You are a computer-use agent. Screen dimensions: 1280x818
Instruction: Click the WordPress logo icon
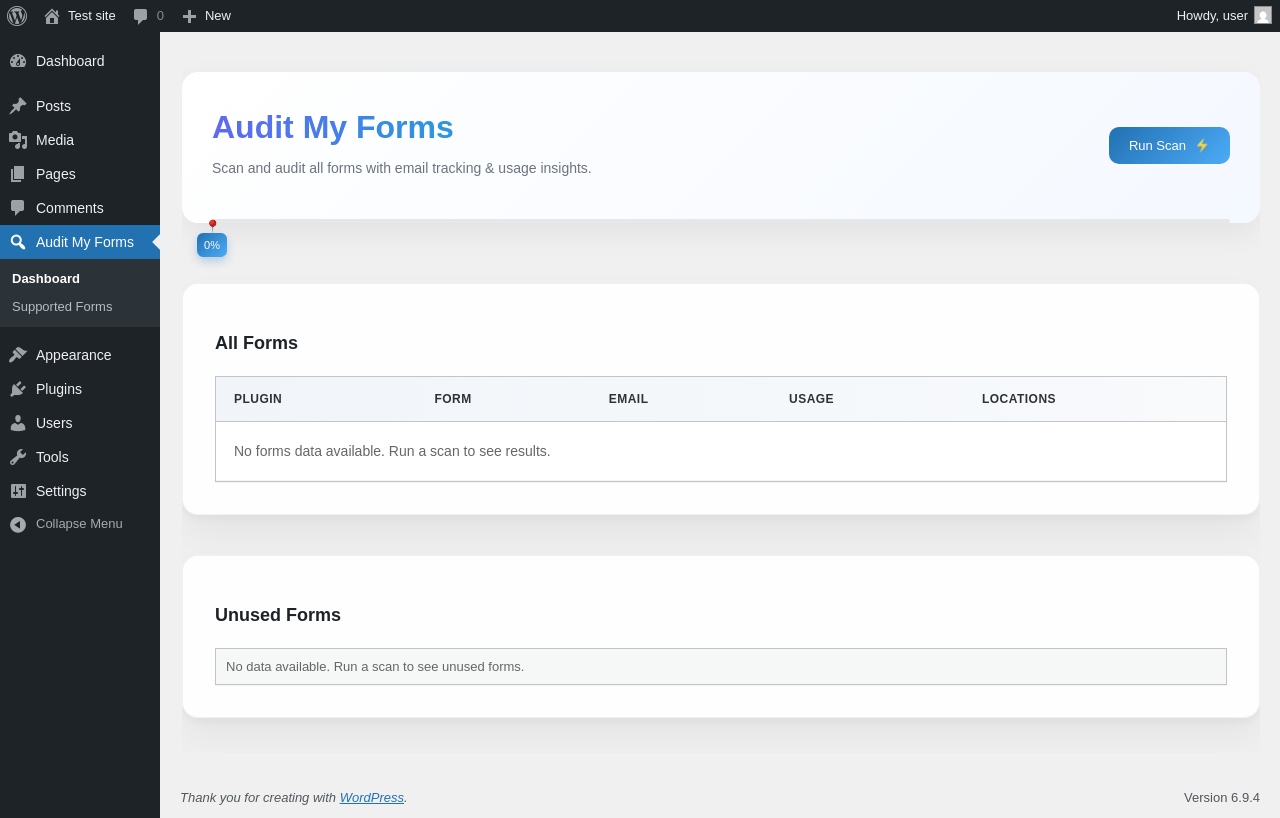(x=17, y=16)
